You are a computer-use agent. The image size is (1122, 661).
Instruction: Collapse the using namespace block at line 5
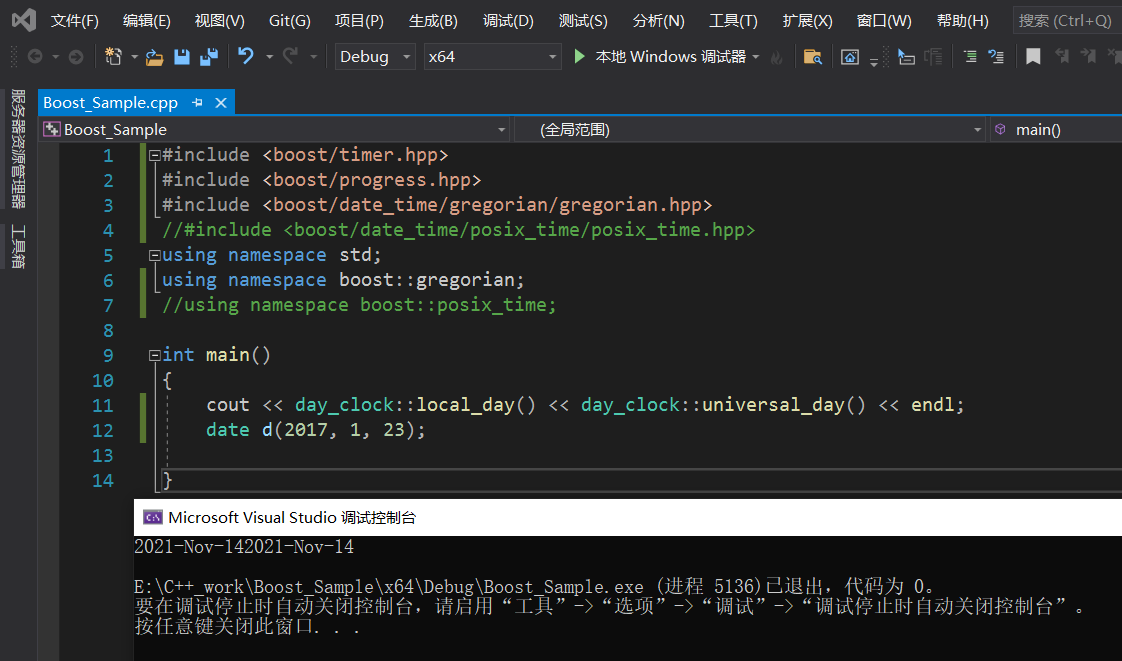tap(155, 255)
